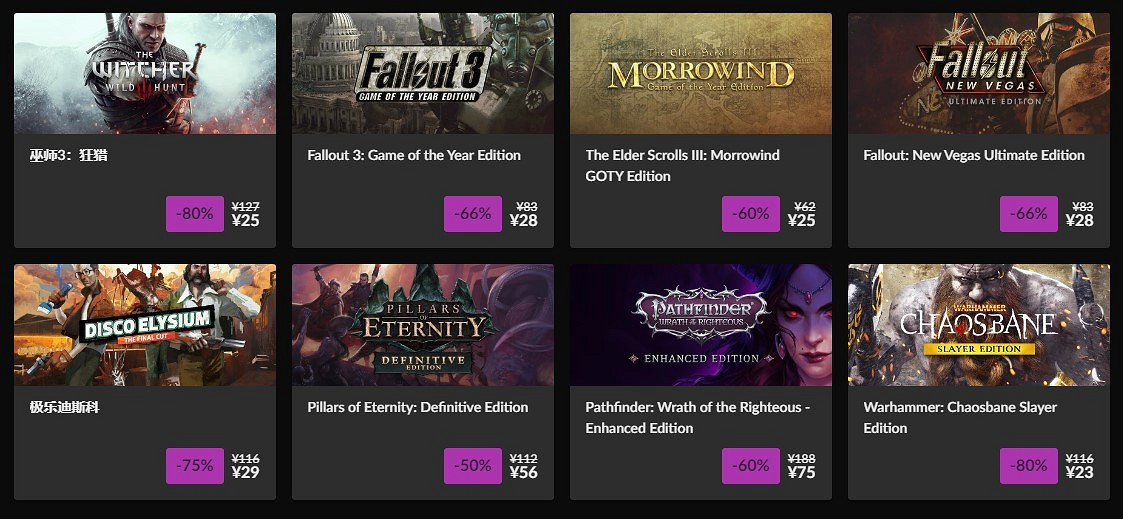Open Pillars of Eternity cover image
The image size is (1123, 519).
pyautogui.click(x=423, y=325)
